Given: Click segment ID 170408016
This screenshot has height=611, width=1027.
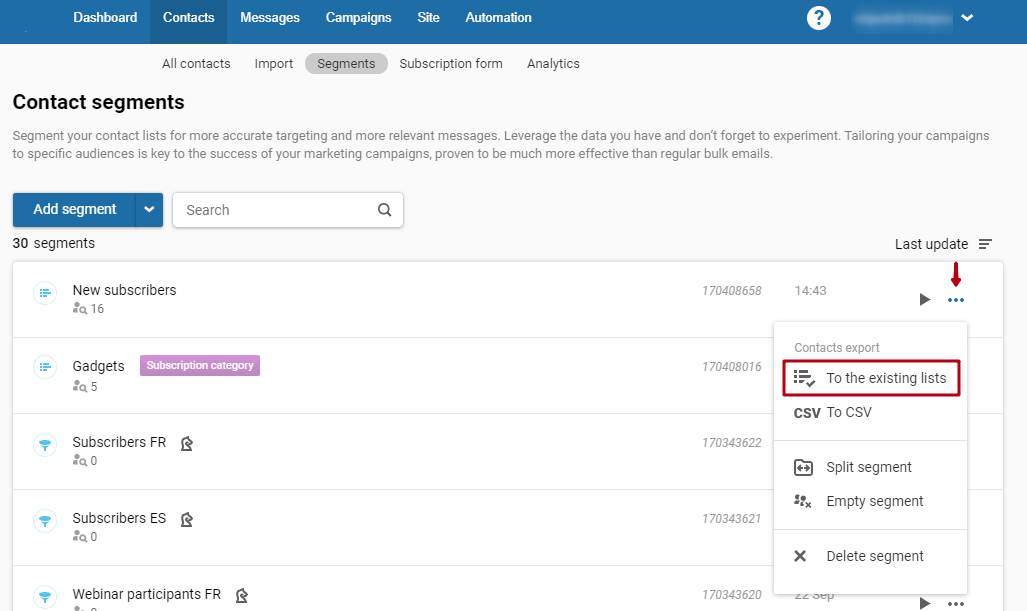Looking at the screenshot, I should coord(732,367).
